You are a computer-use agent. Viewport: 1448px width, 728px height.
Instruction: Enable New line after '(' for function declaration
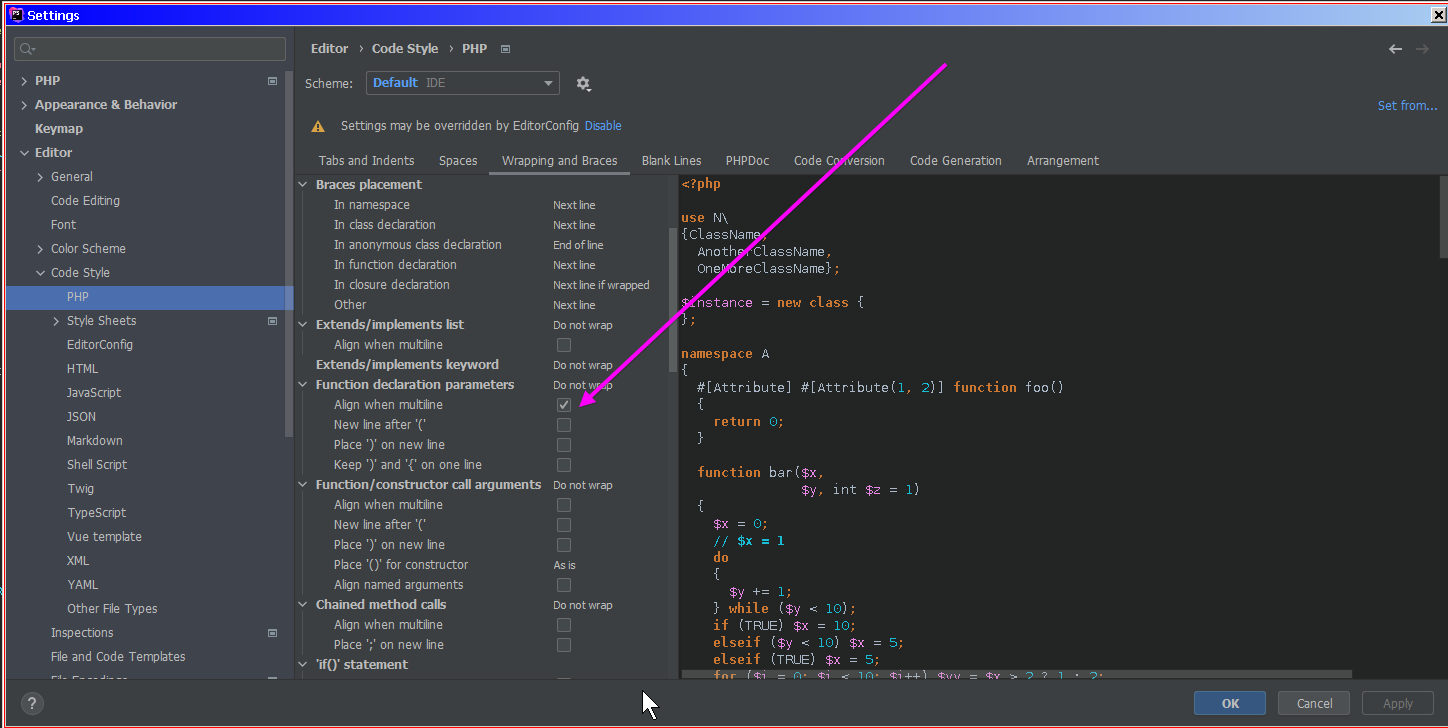pyautogui.click(x=564, y=425)
